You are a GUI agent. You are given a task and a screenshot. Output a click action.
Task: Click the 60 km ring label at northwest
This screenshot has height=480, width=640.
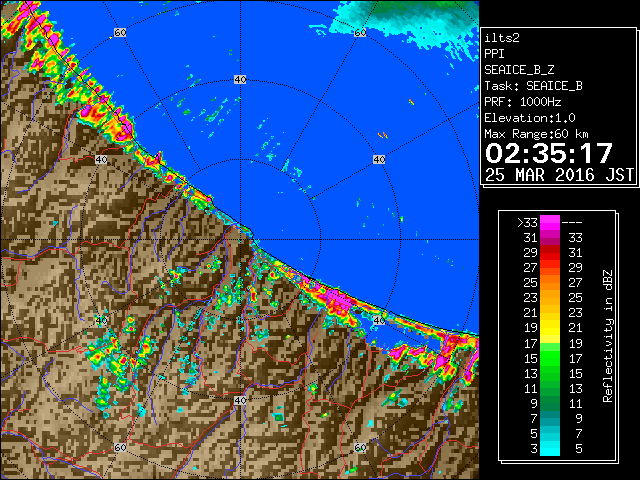(120, 32)
